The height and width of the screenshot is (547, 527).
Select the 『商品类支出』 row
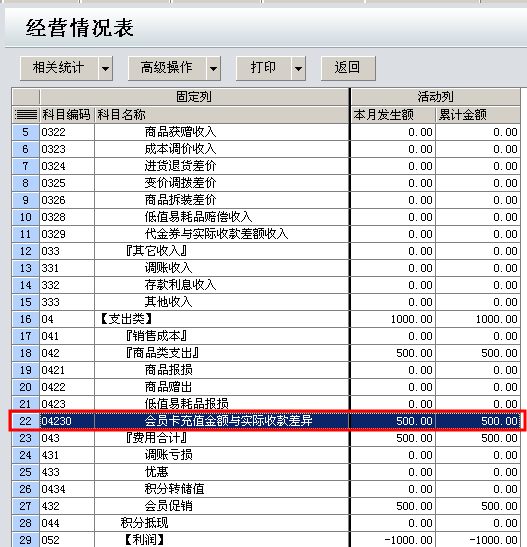click(266, 353)
